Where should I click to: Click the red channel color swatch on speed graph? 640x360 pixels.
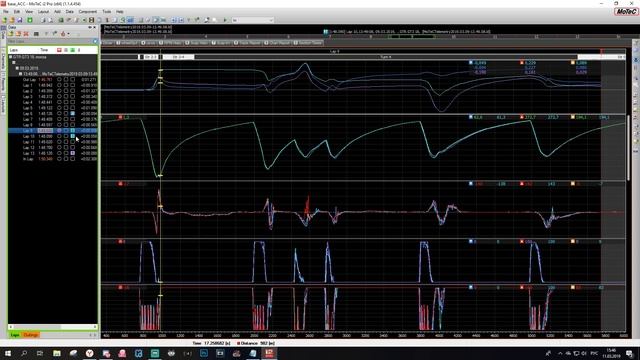120,117
